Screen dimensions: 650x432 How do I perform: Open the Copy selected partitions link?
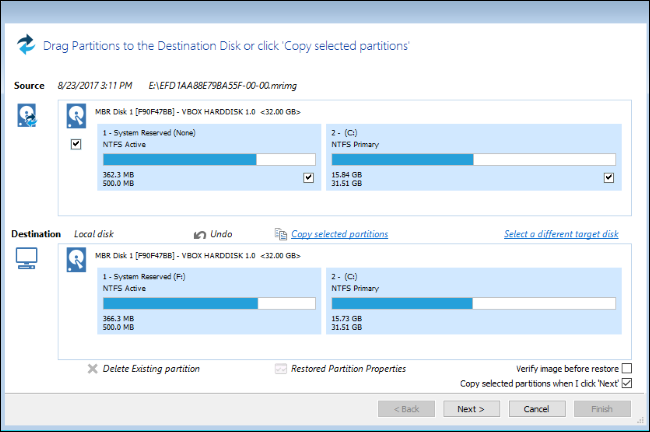click(x=339, y=234)
